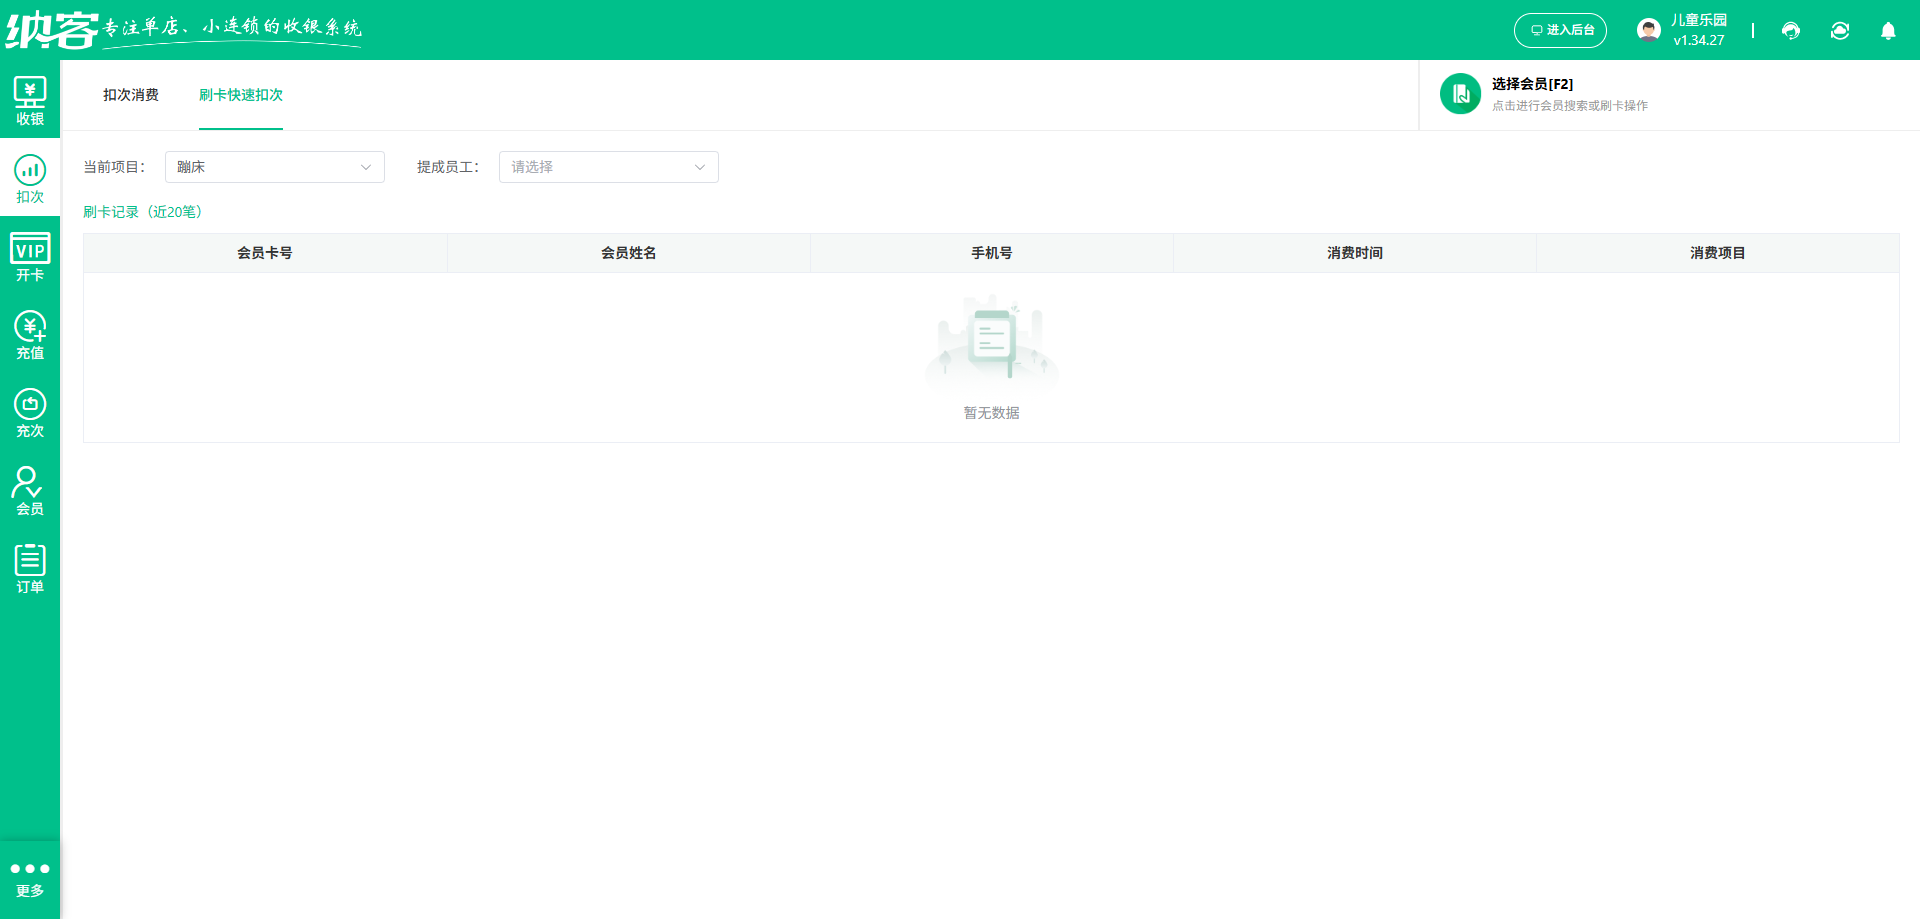Click the 进入后台 backend button
Image resolution: width=1920 pixels, height=919 pixels.
1560,30
